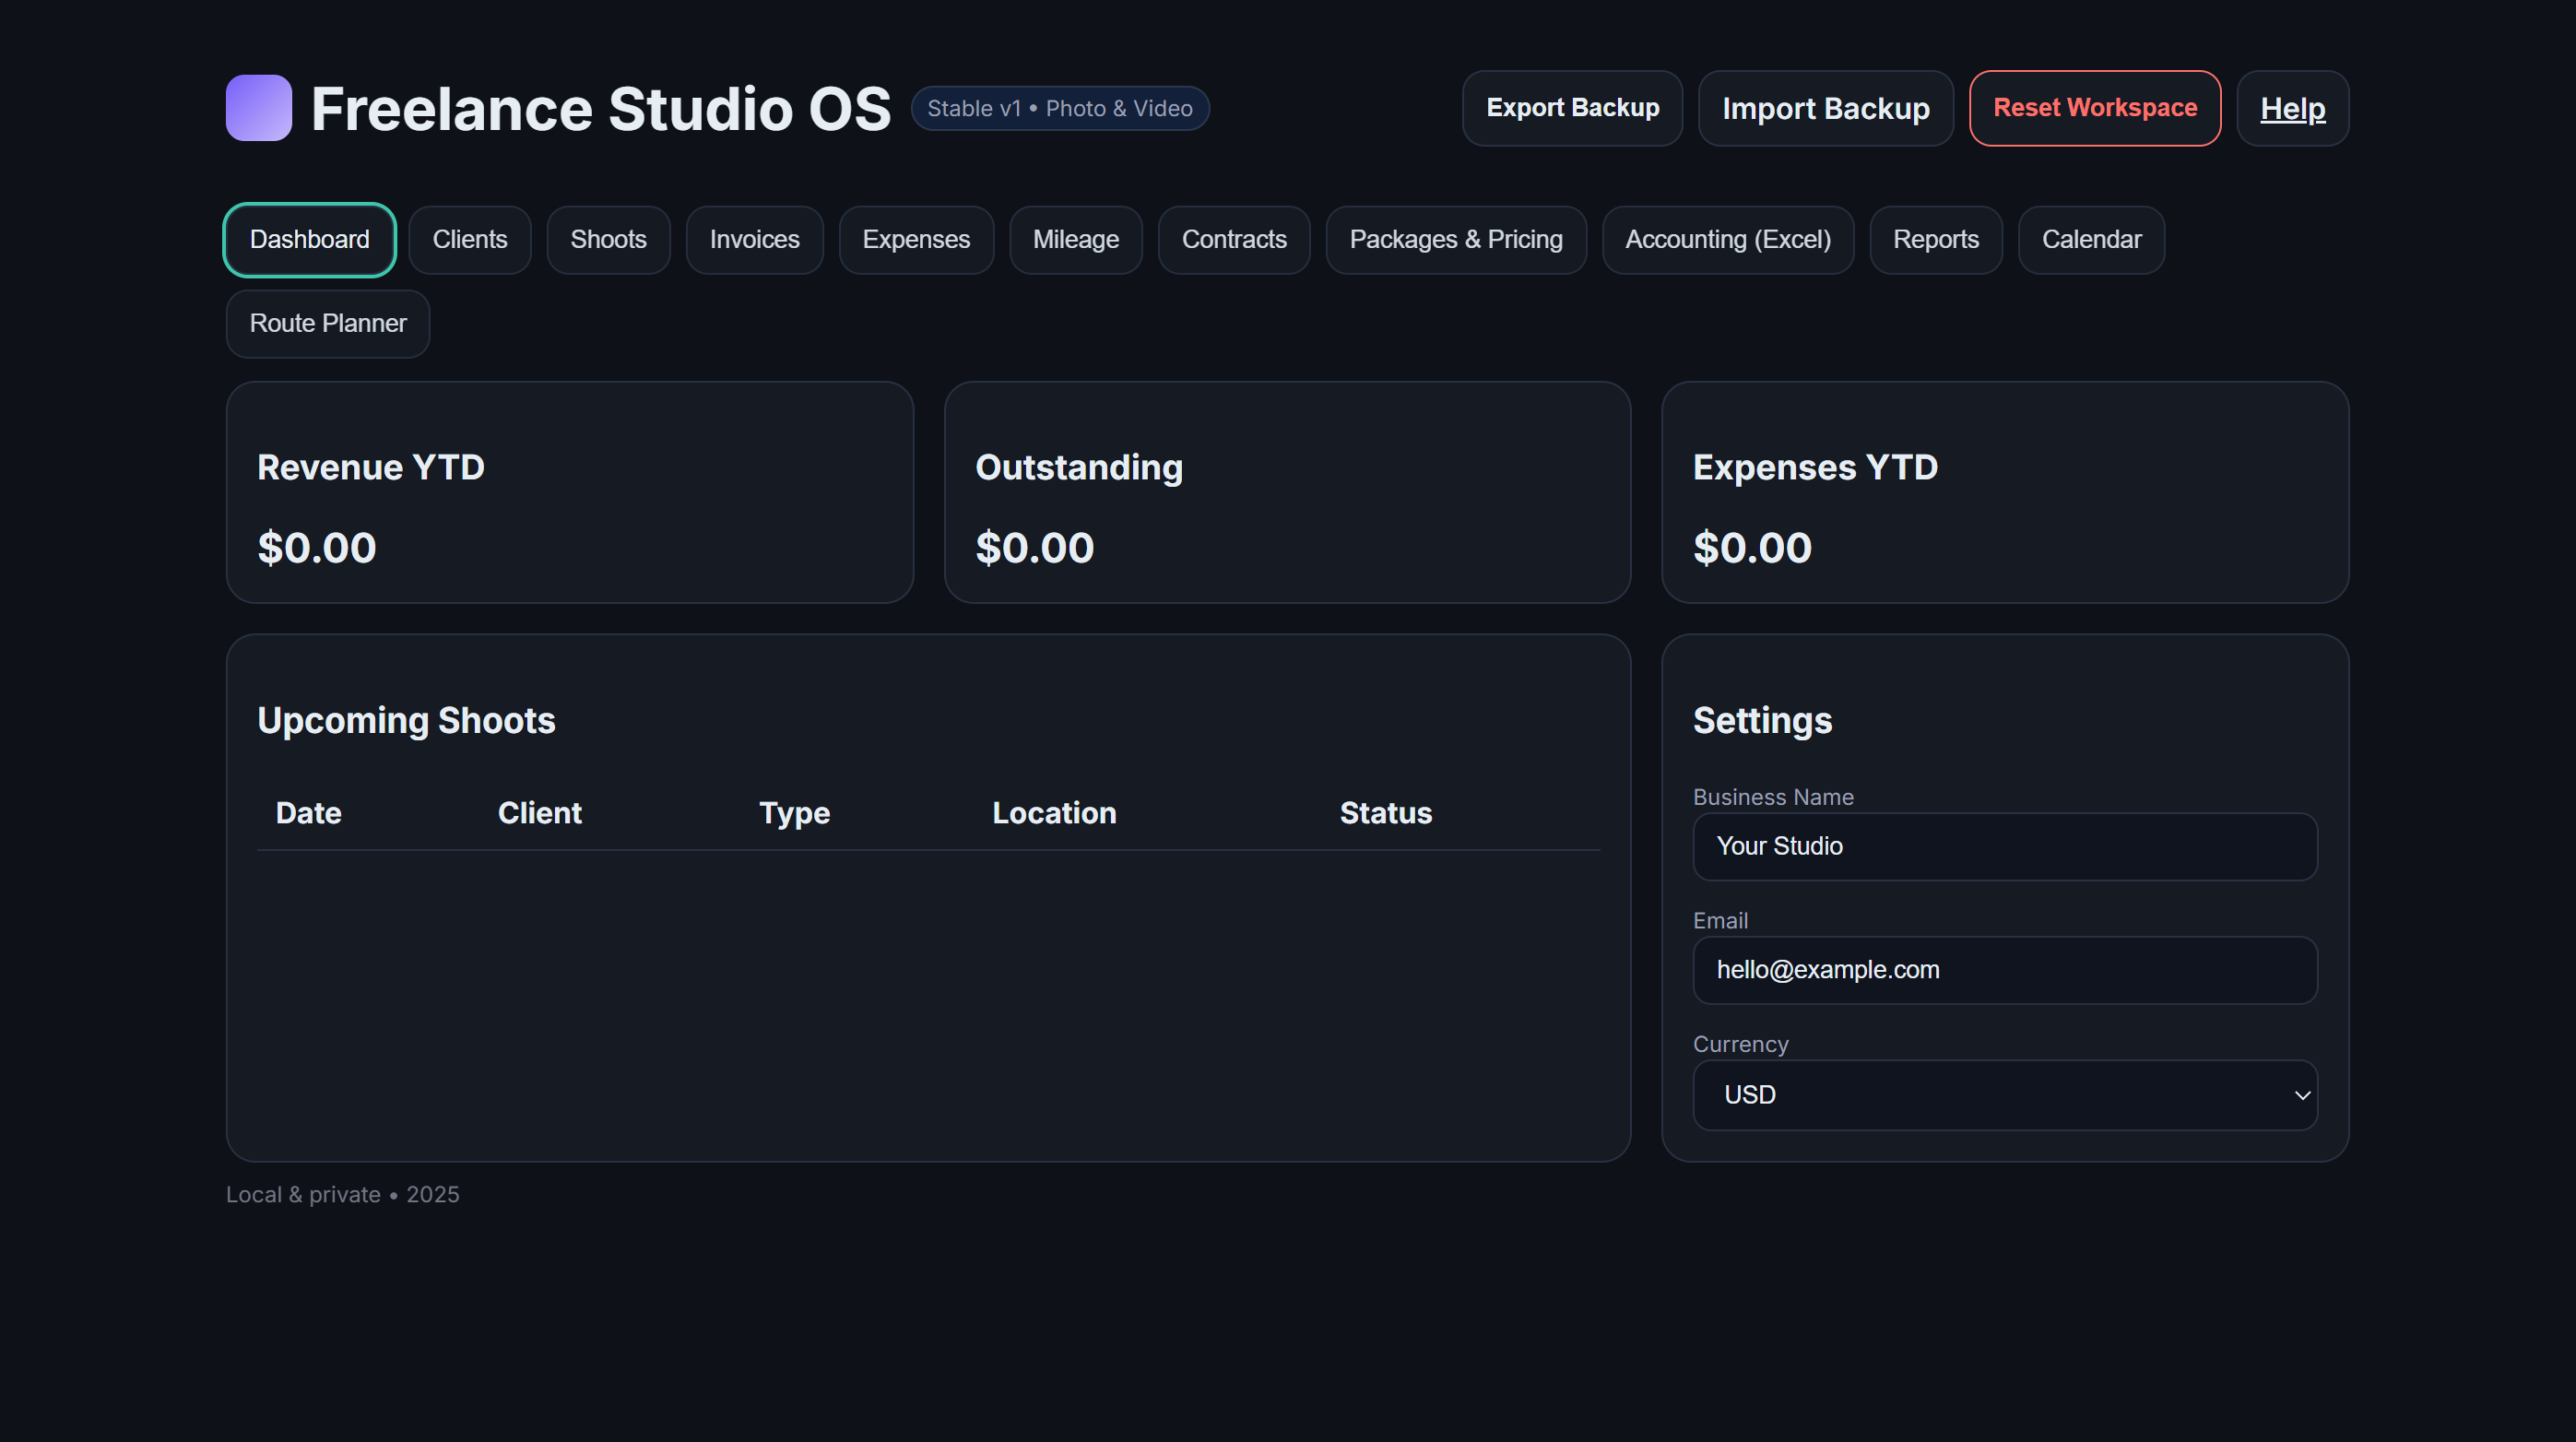Viewport: 2576px width, 1442px height.
Task: Click the Freelance Studio OS logo icon
Action: point(258,108)
